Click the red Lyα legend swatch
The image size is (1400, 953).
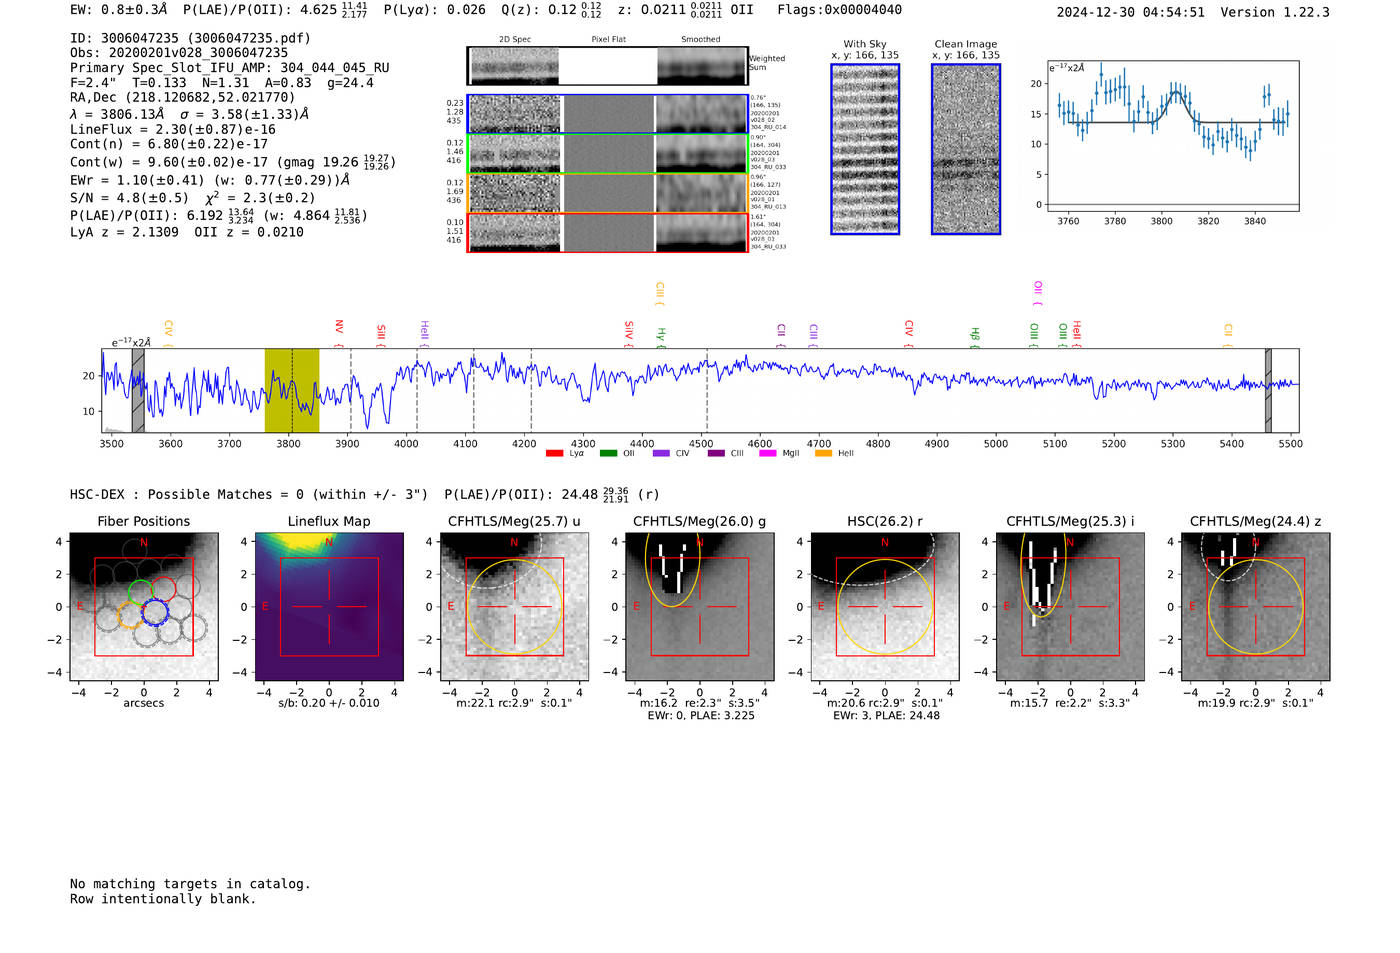555,454
